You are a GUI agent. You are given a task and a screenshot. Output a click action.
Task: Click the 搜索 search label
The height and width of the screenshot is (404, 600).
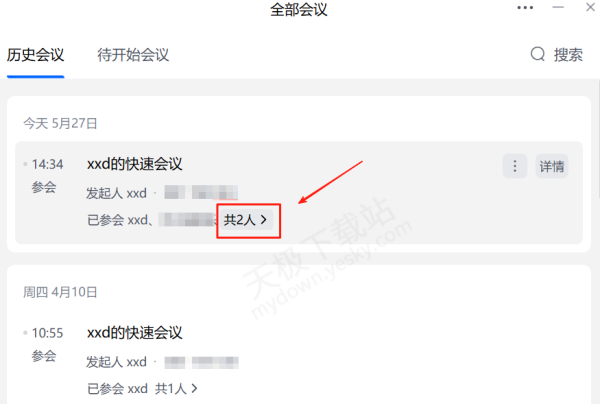[568, 55]
